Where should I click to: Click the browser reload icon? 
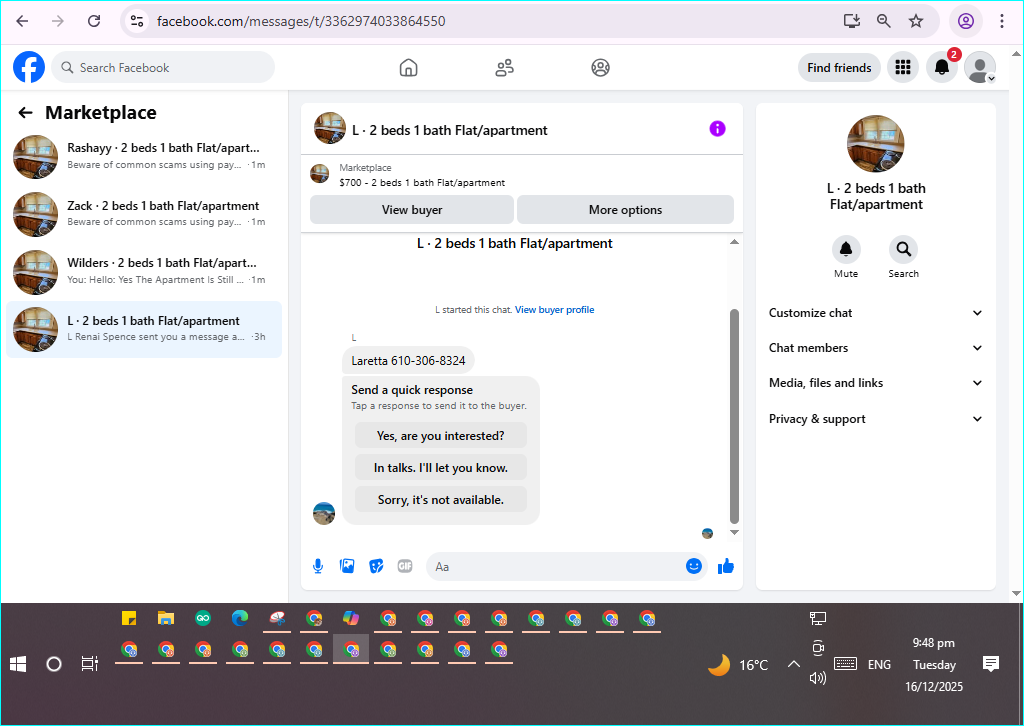[94, 21]
